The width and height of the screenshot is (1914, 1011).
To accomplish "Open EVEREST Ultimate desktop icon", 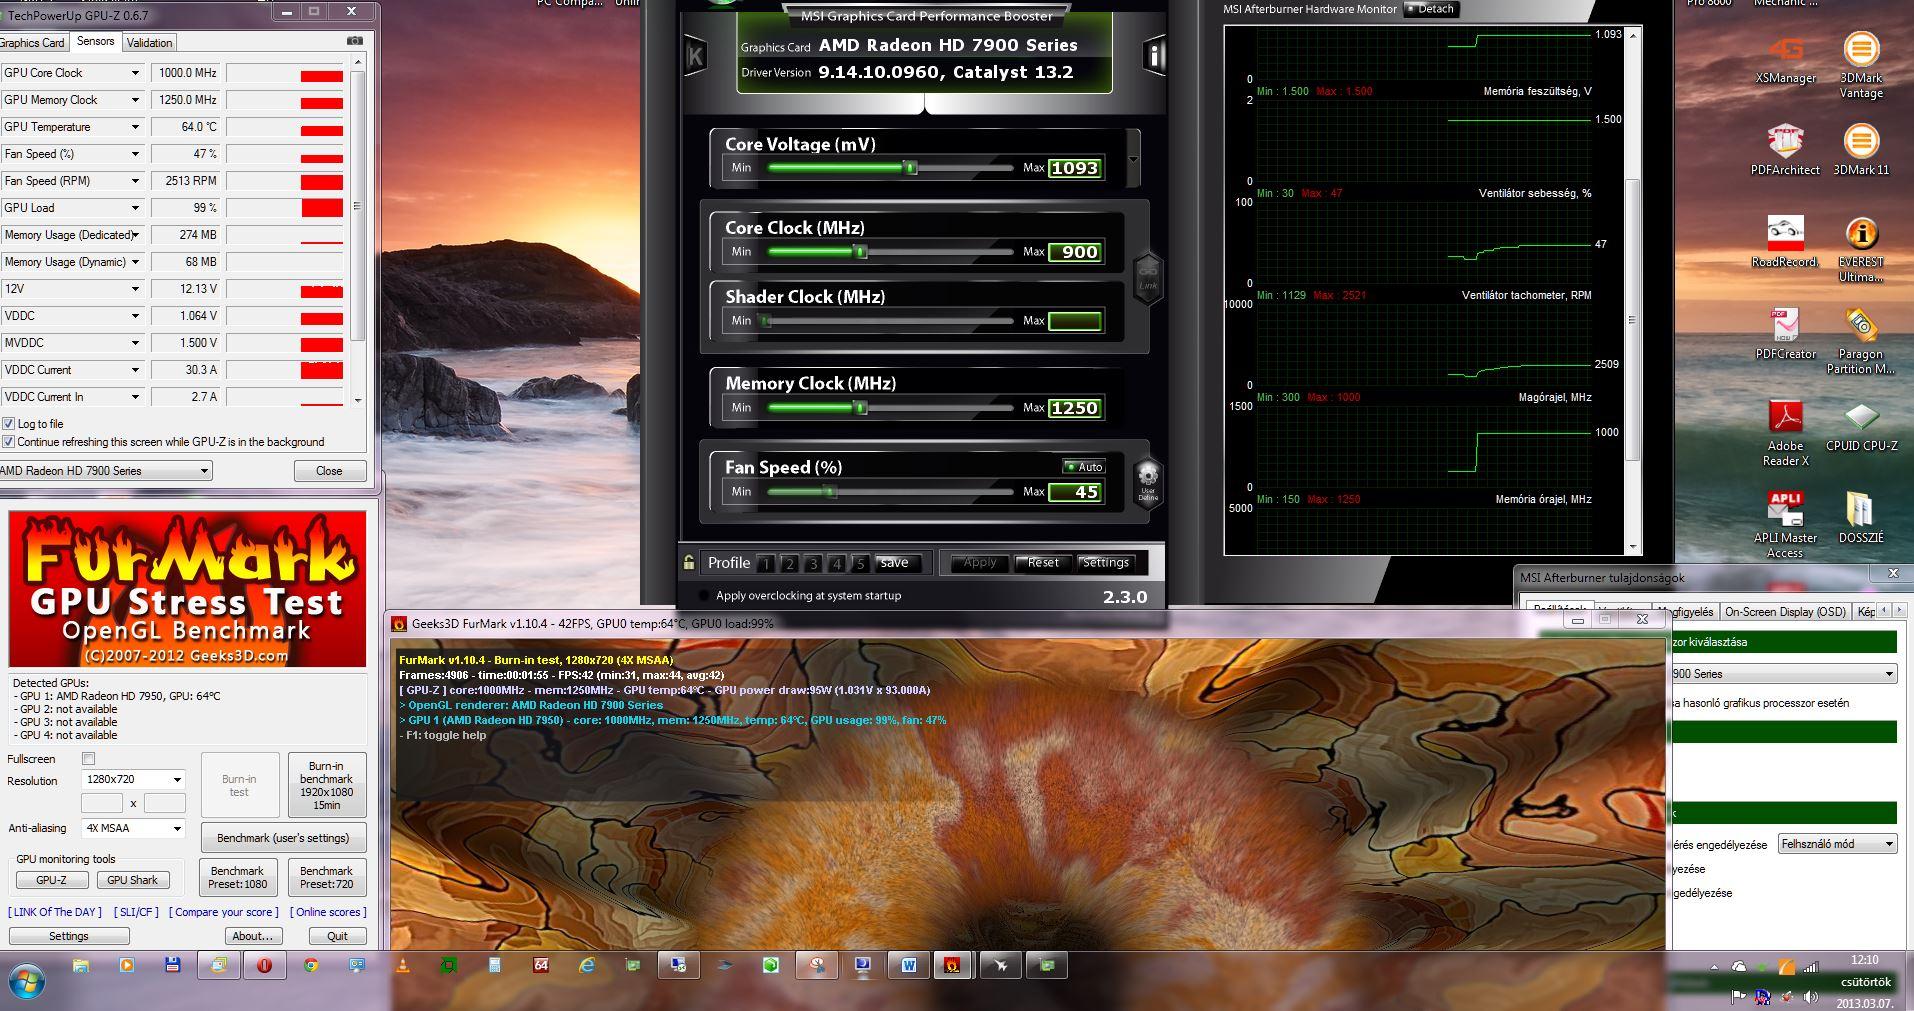I will click(x=1861, y=250).
